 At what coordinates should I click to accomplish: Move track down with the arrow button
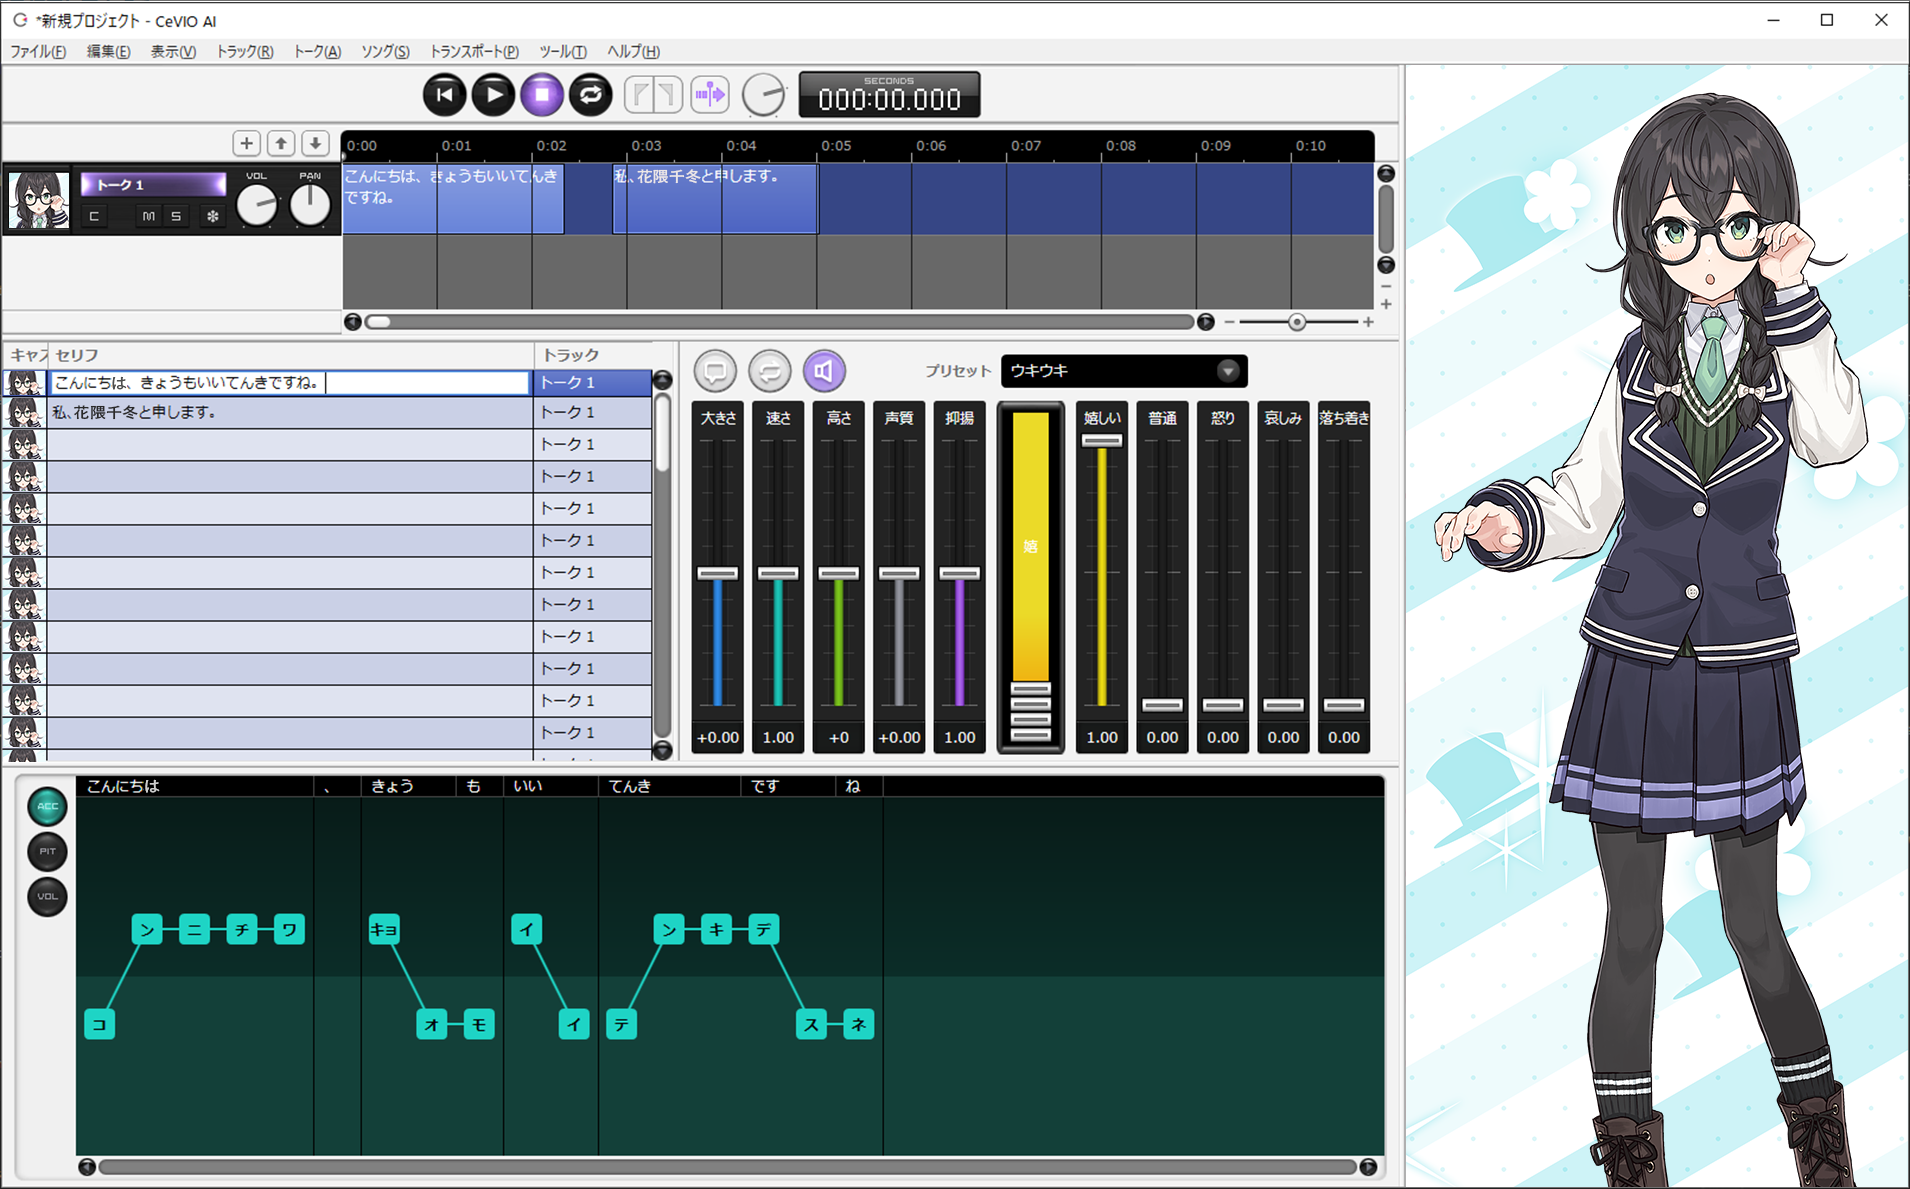click(x=315, y=143)
